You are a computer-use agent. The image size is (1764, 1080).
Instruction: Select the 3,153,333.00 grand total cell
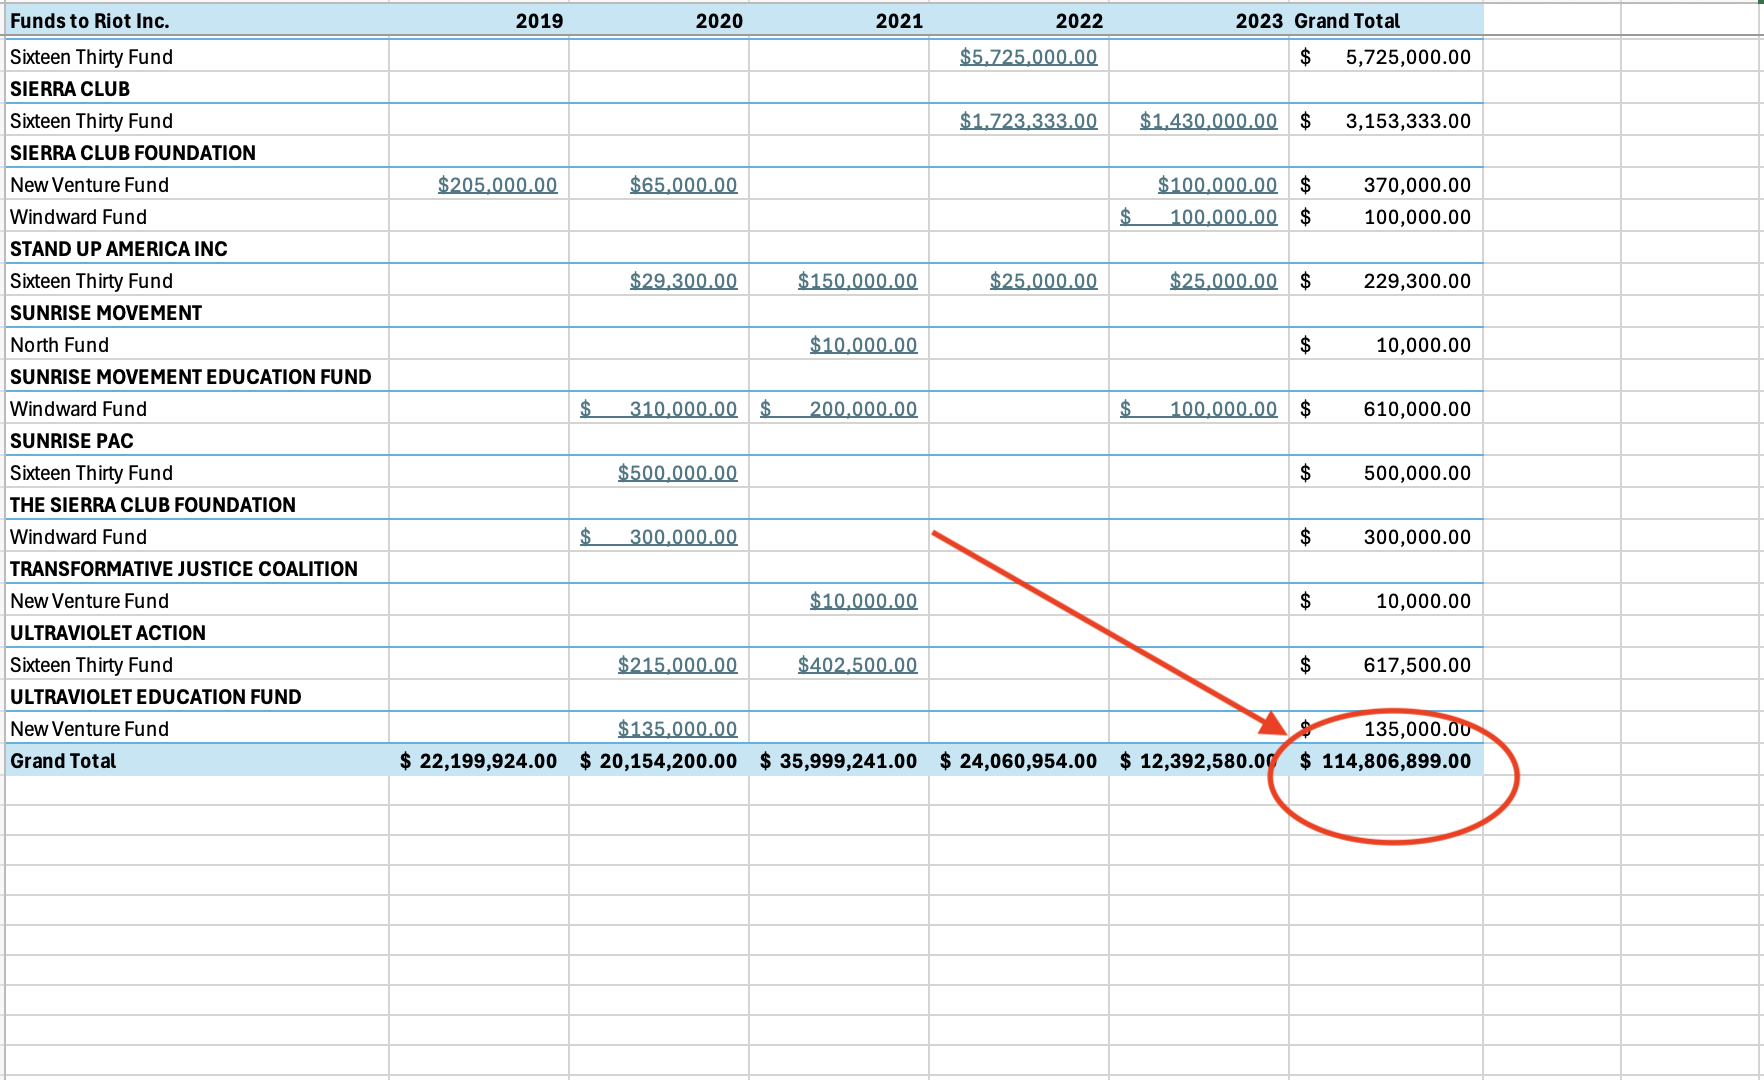click(x=1386, y=121)
